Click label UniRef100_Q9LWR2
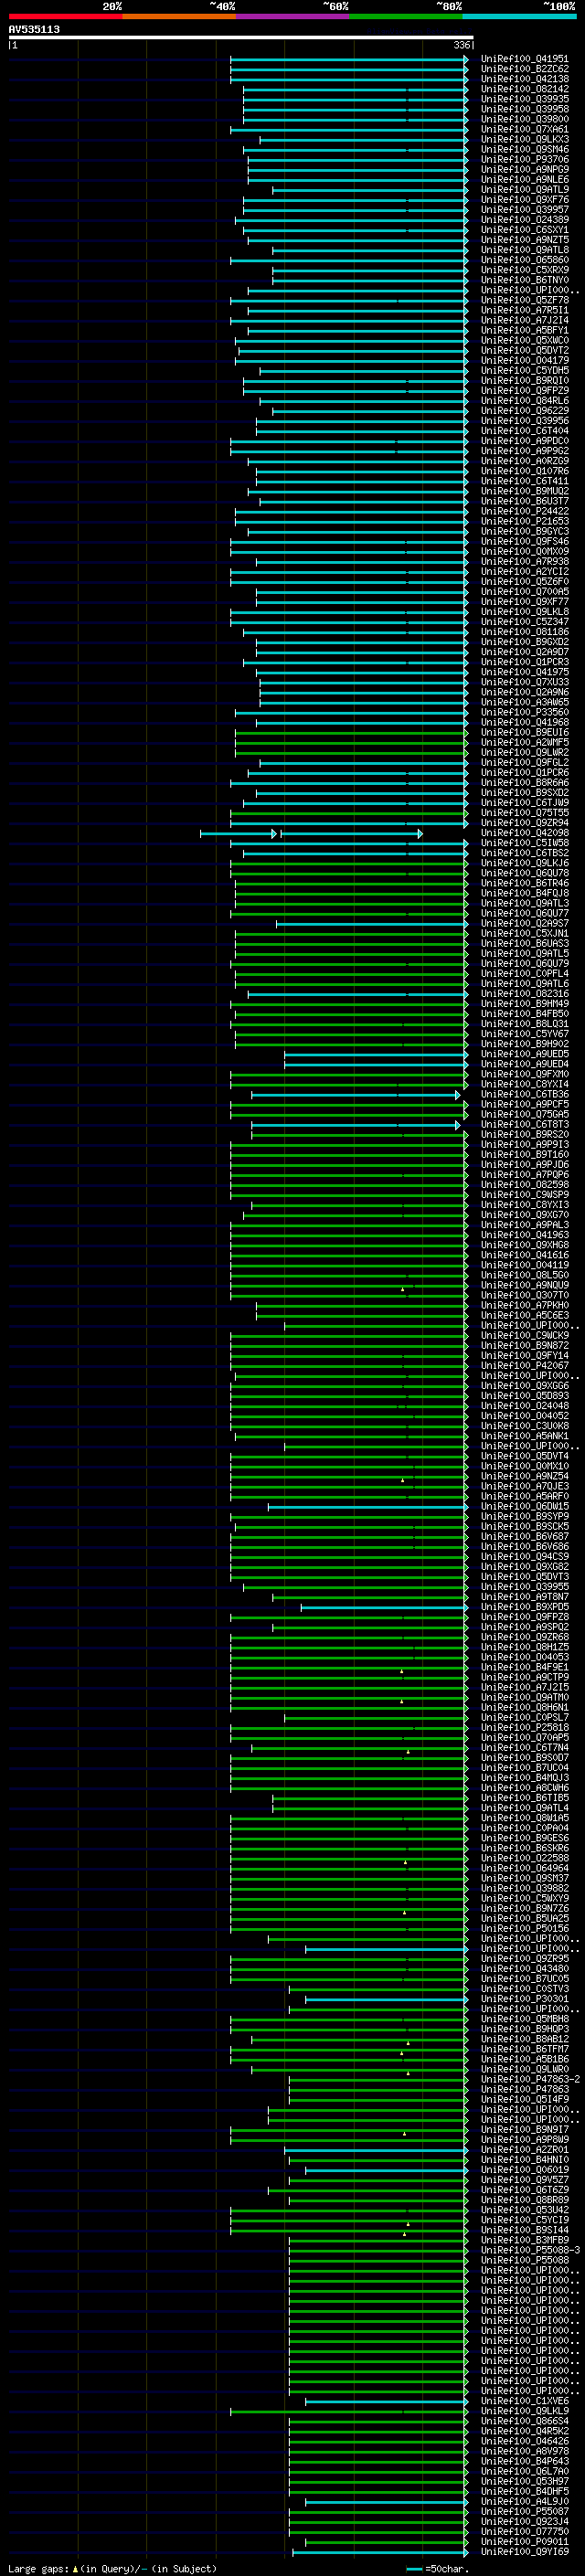Image resolution: width=585 pixels, height=2576 pixels. click(x=524, y=752)
